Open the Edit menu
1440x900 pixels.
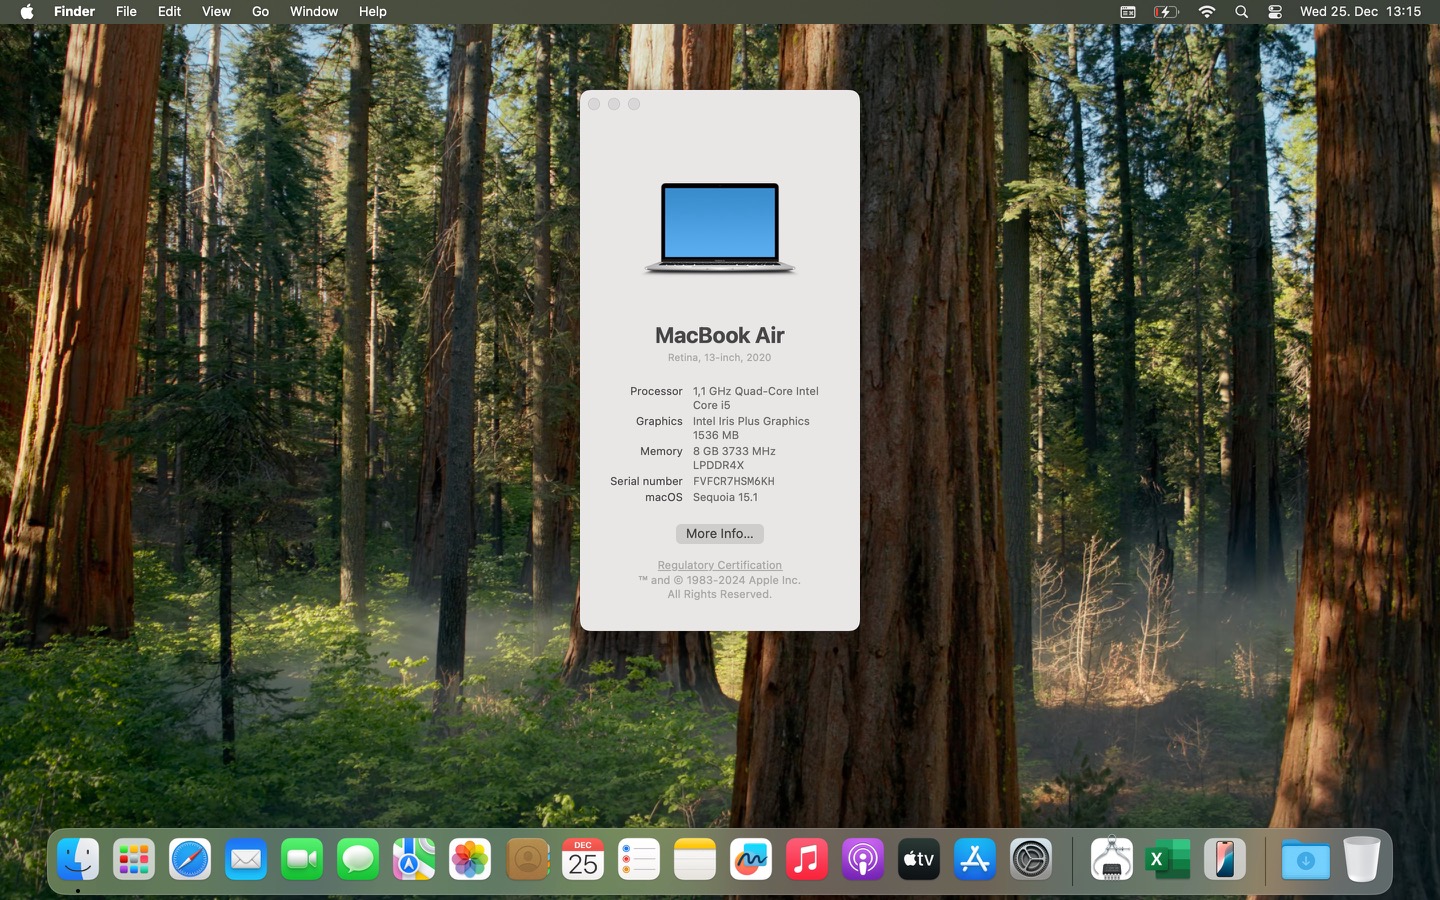pyautogui.click(x=169, y=12)
